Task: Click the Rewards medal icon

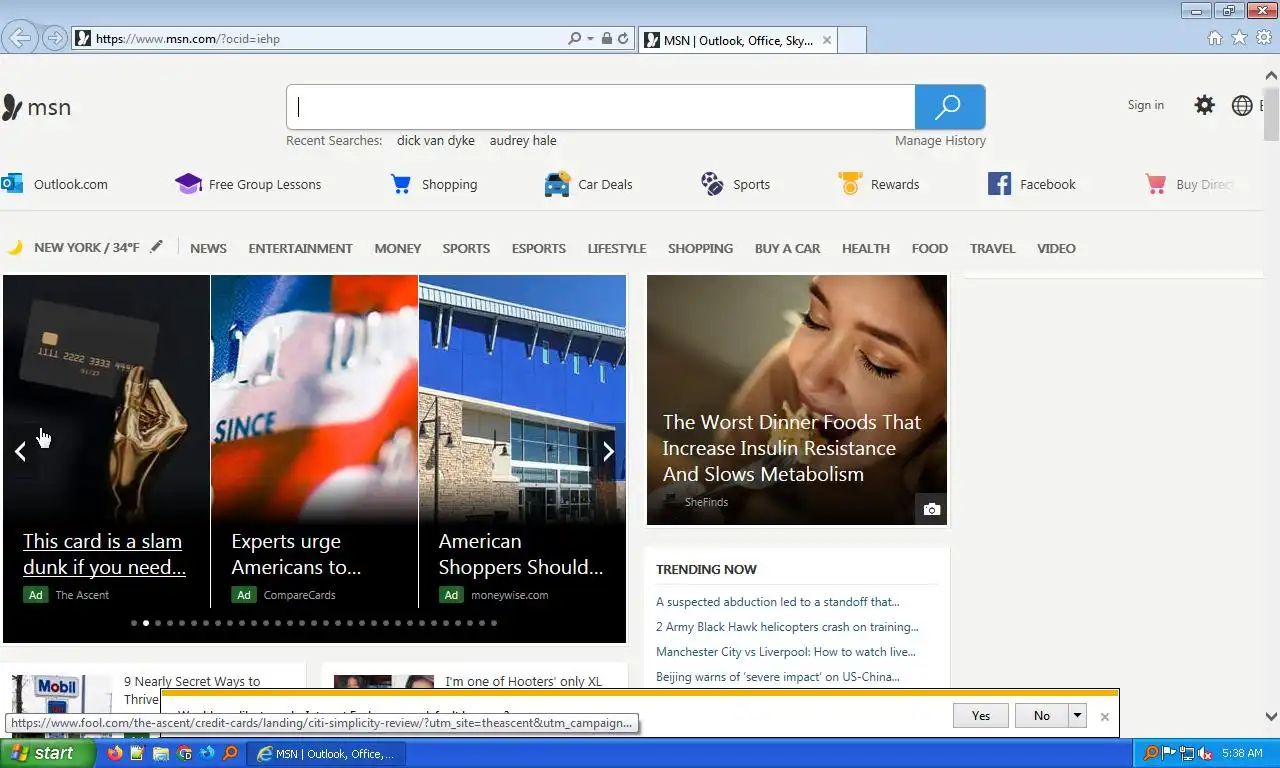Action: [x=850, y=184]
